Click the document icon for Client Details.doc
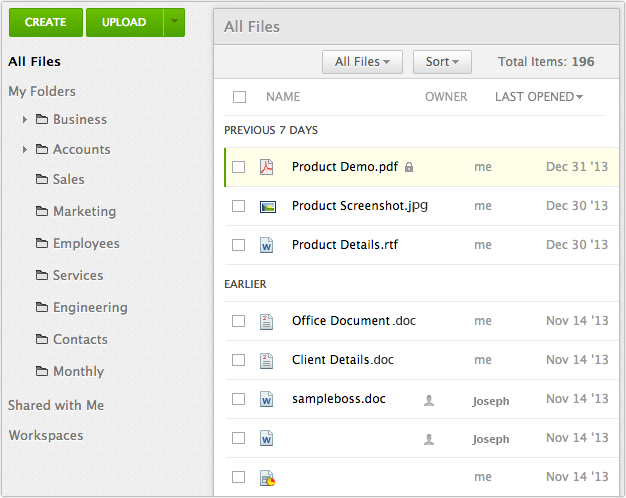Viewport: 626px width, 498px height. pyautogui.click(x=267, y=360)
